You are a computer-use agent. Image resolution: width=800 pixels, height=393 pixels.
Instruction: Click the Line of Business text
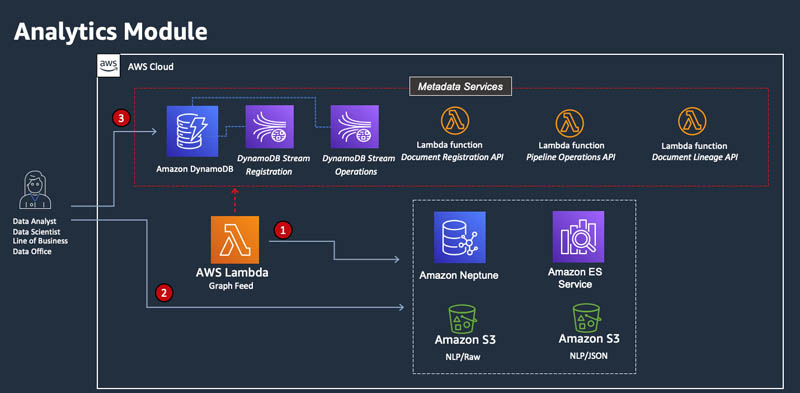coord(40,241)
